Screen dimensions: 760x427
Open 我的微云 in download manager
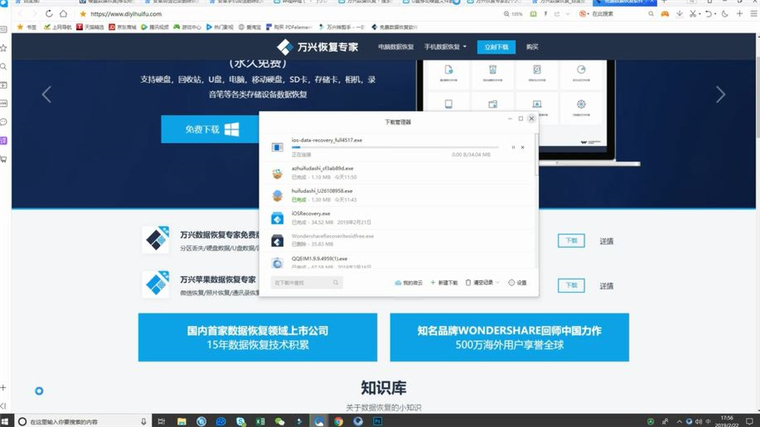pyautogui.click(x=409, y=283)
